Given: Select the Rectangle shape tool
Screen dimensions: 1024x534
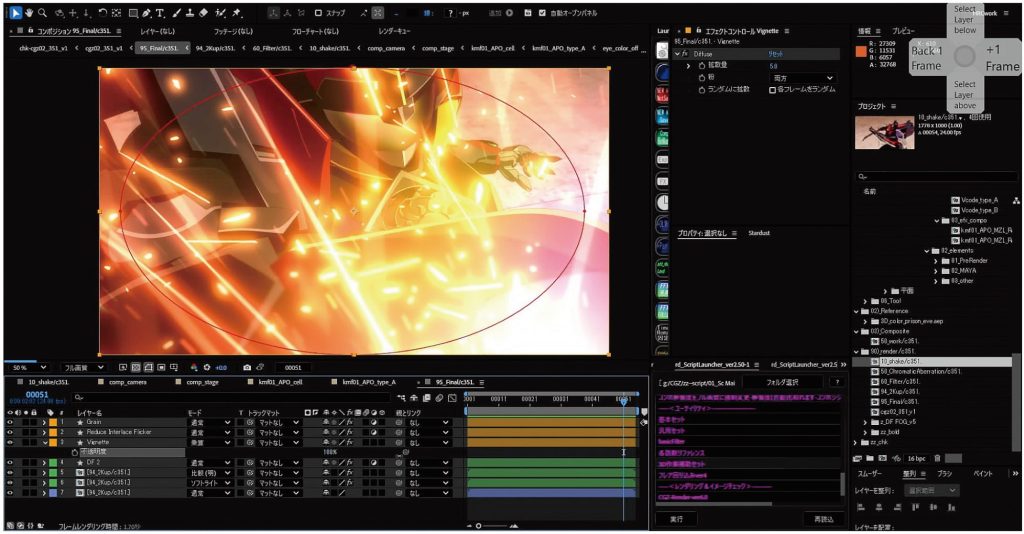Looking at the screenshot, I should [x=133, y=12].
